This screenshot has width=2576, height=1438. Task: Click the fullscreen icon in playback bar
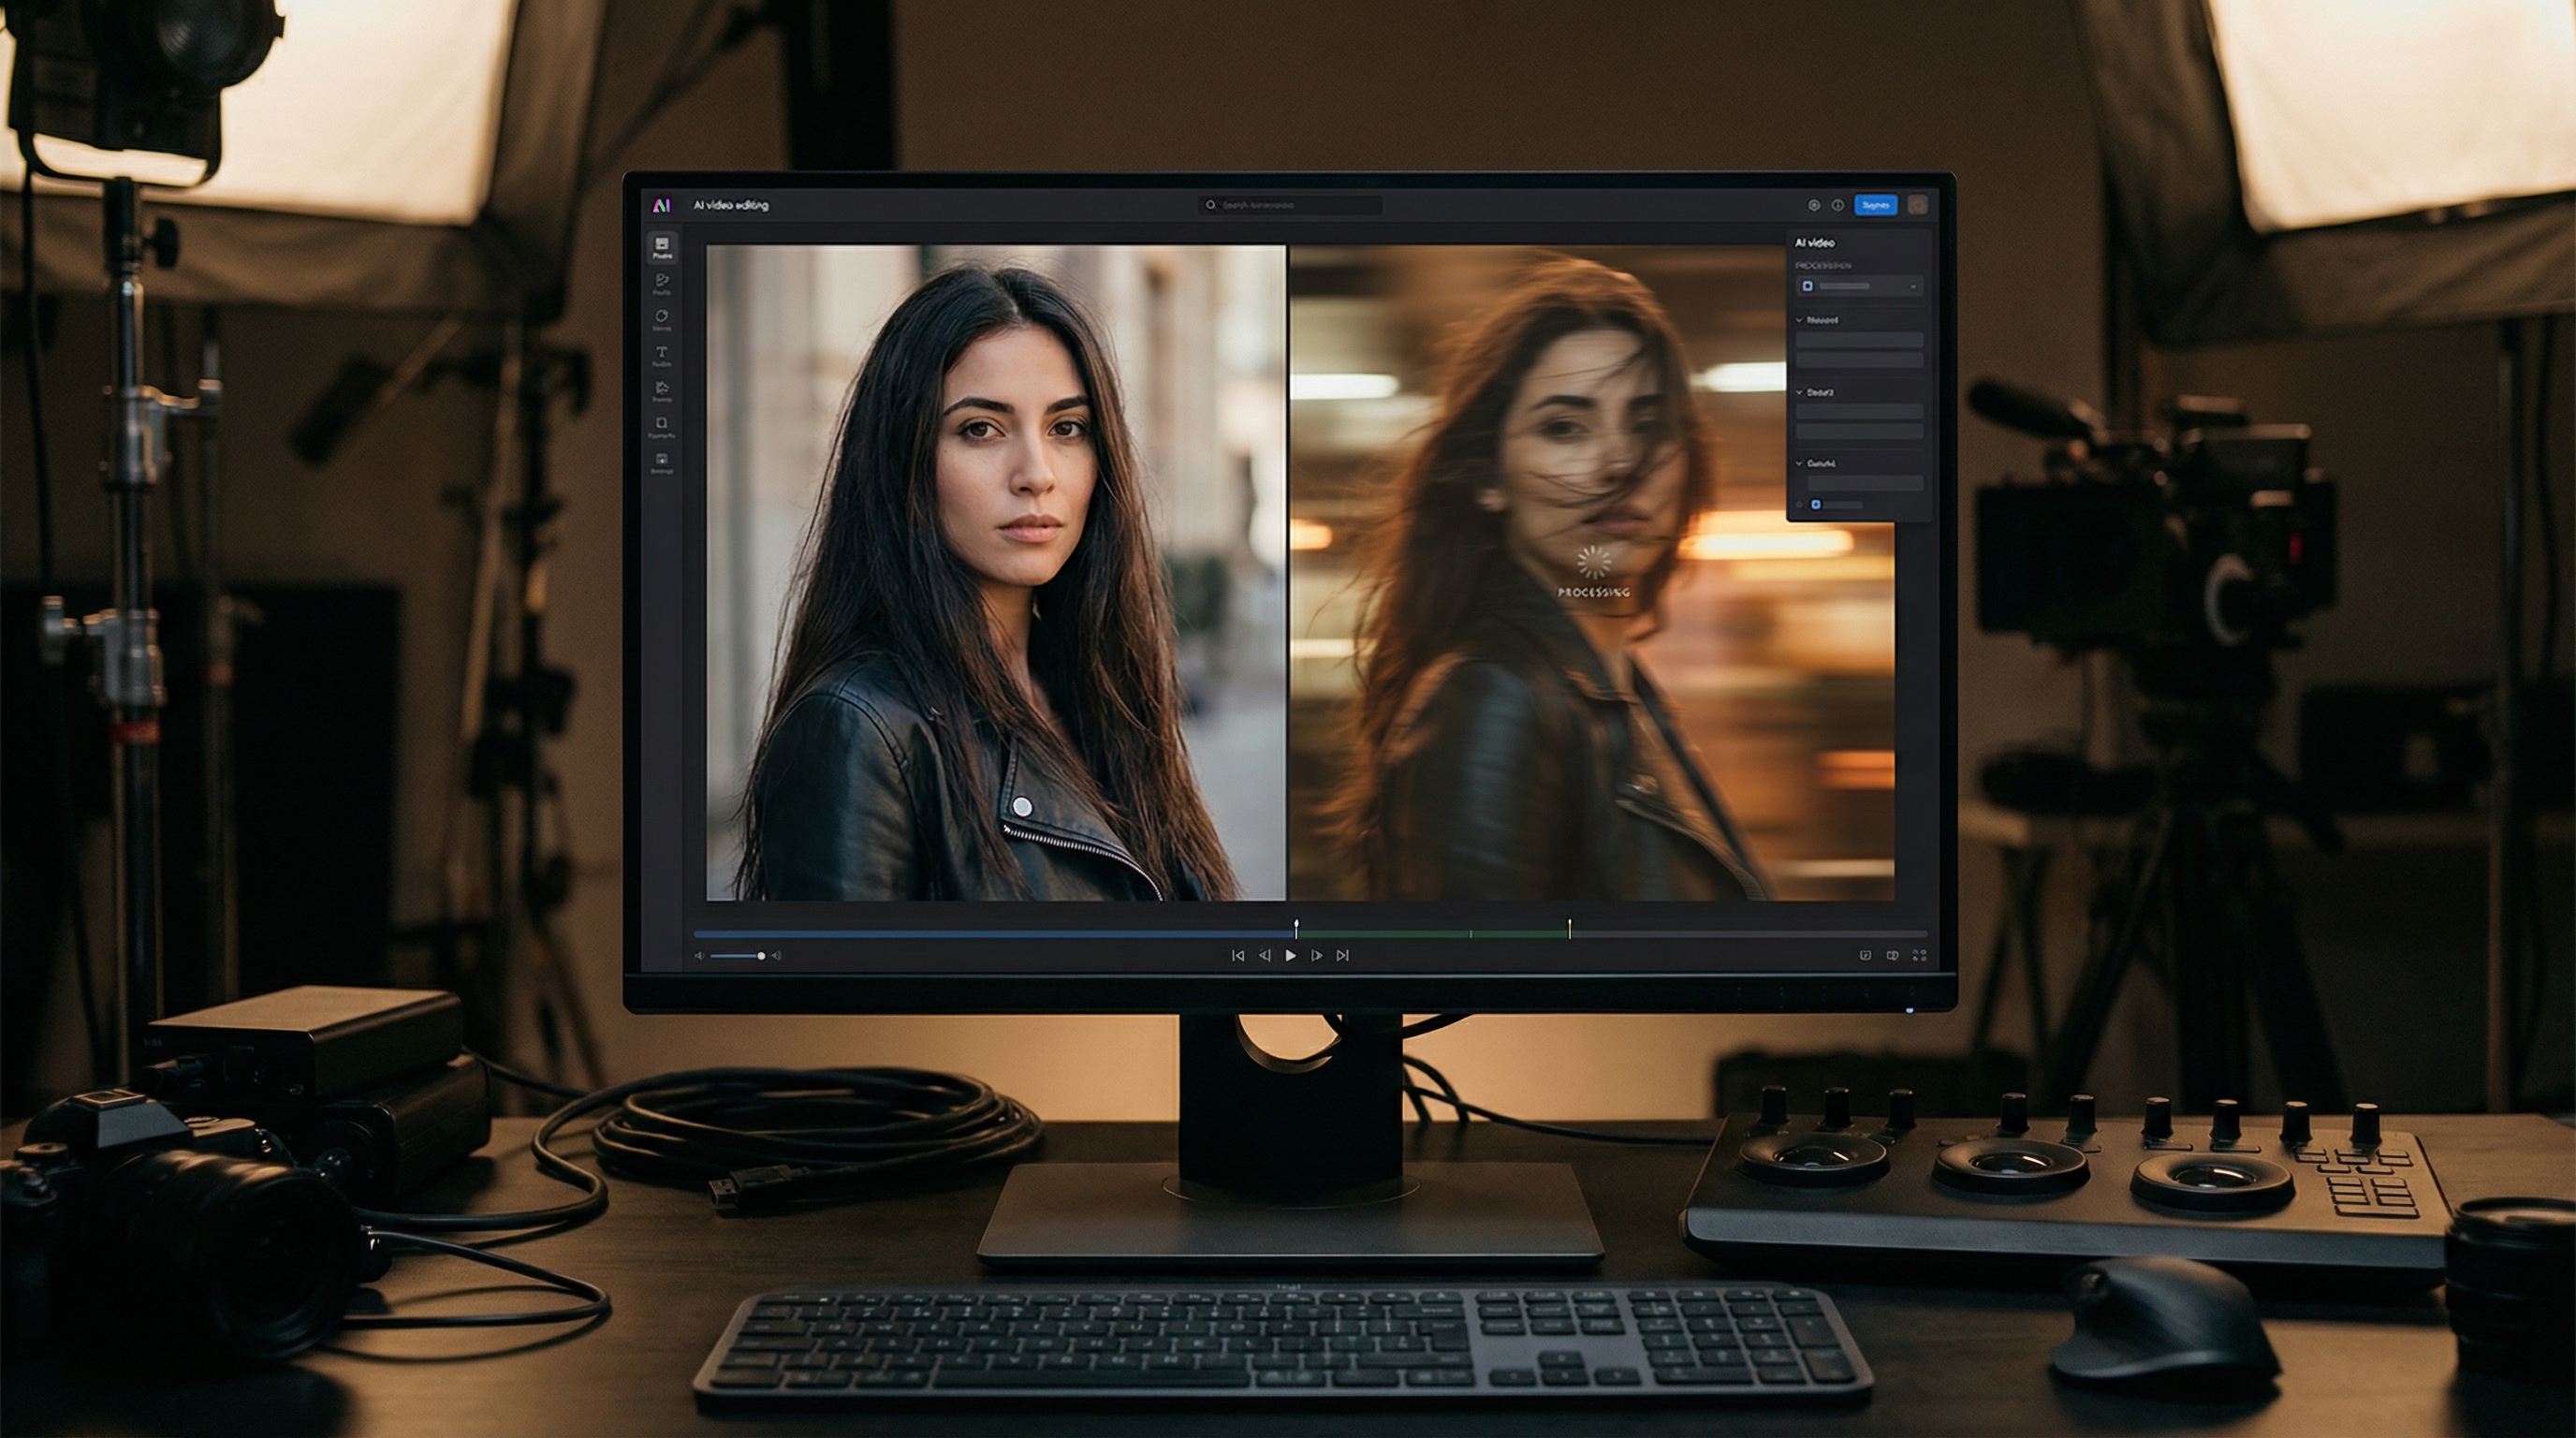tap(1919, 955)
